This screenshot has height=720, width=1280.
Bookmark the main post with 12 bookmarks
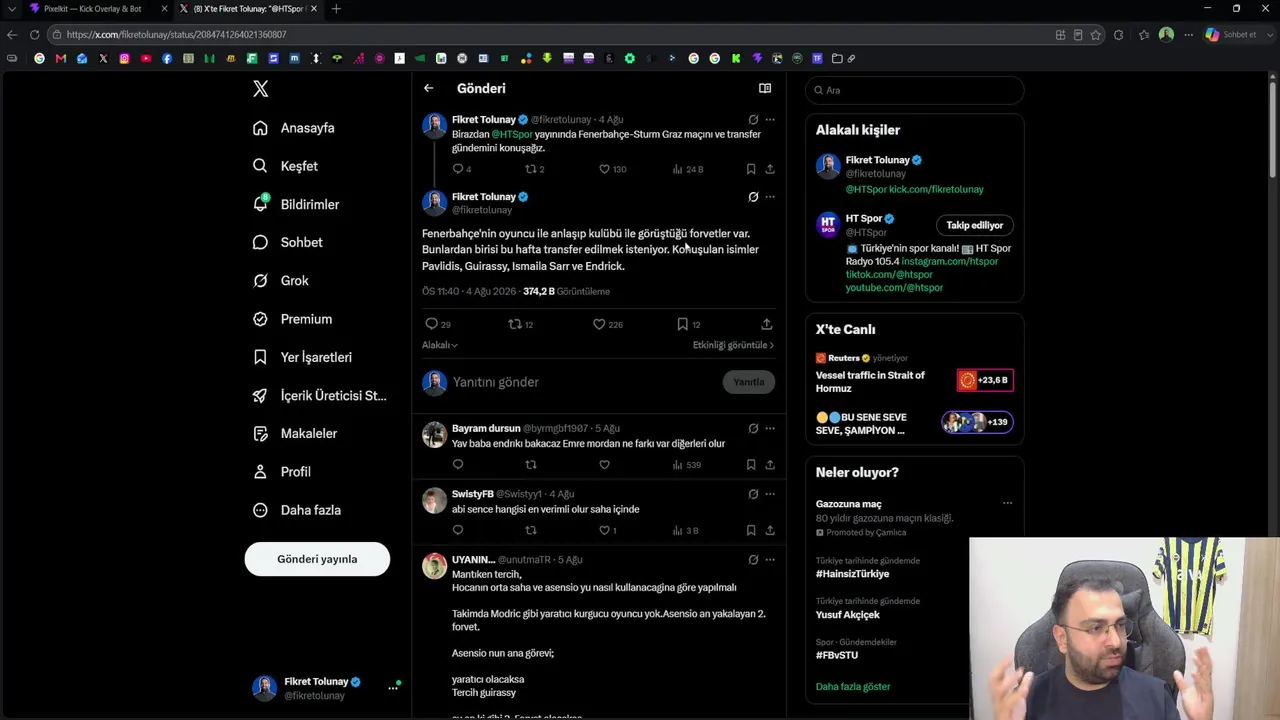pyautogui.click(x=683, y=324)
